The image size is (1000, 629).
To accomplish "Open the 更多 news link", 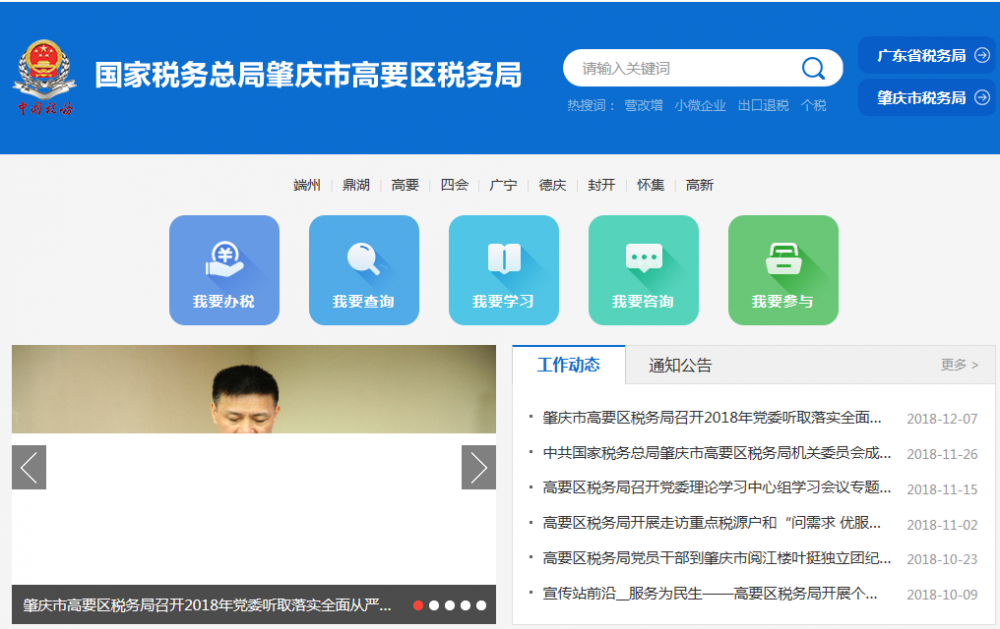I will pyautogui.click(x=956, y=366).
